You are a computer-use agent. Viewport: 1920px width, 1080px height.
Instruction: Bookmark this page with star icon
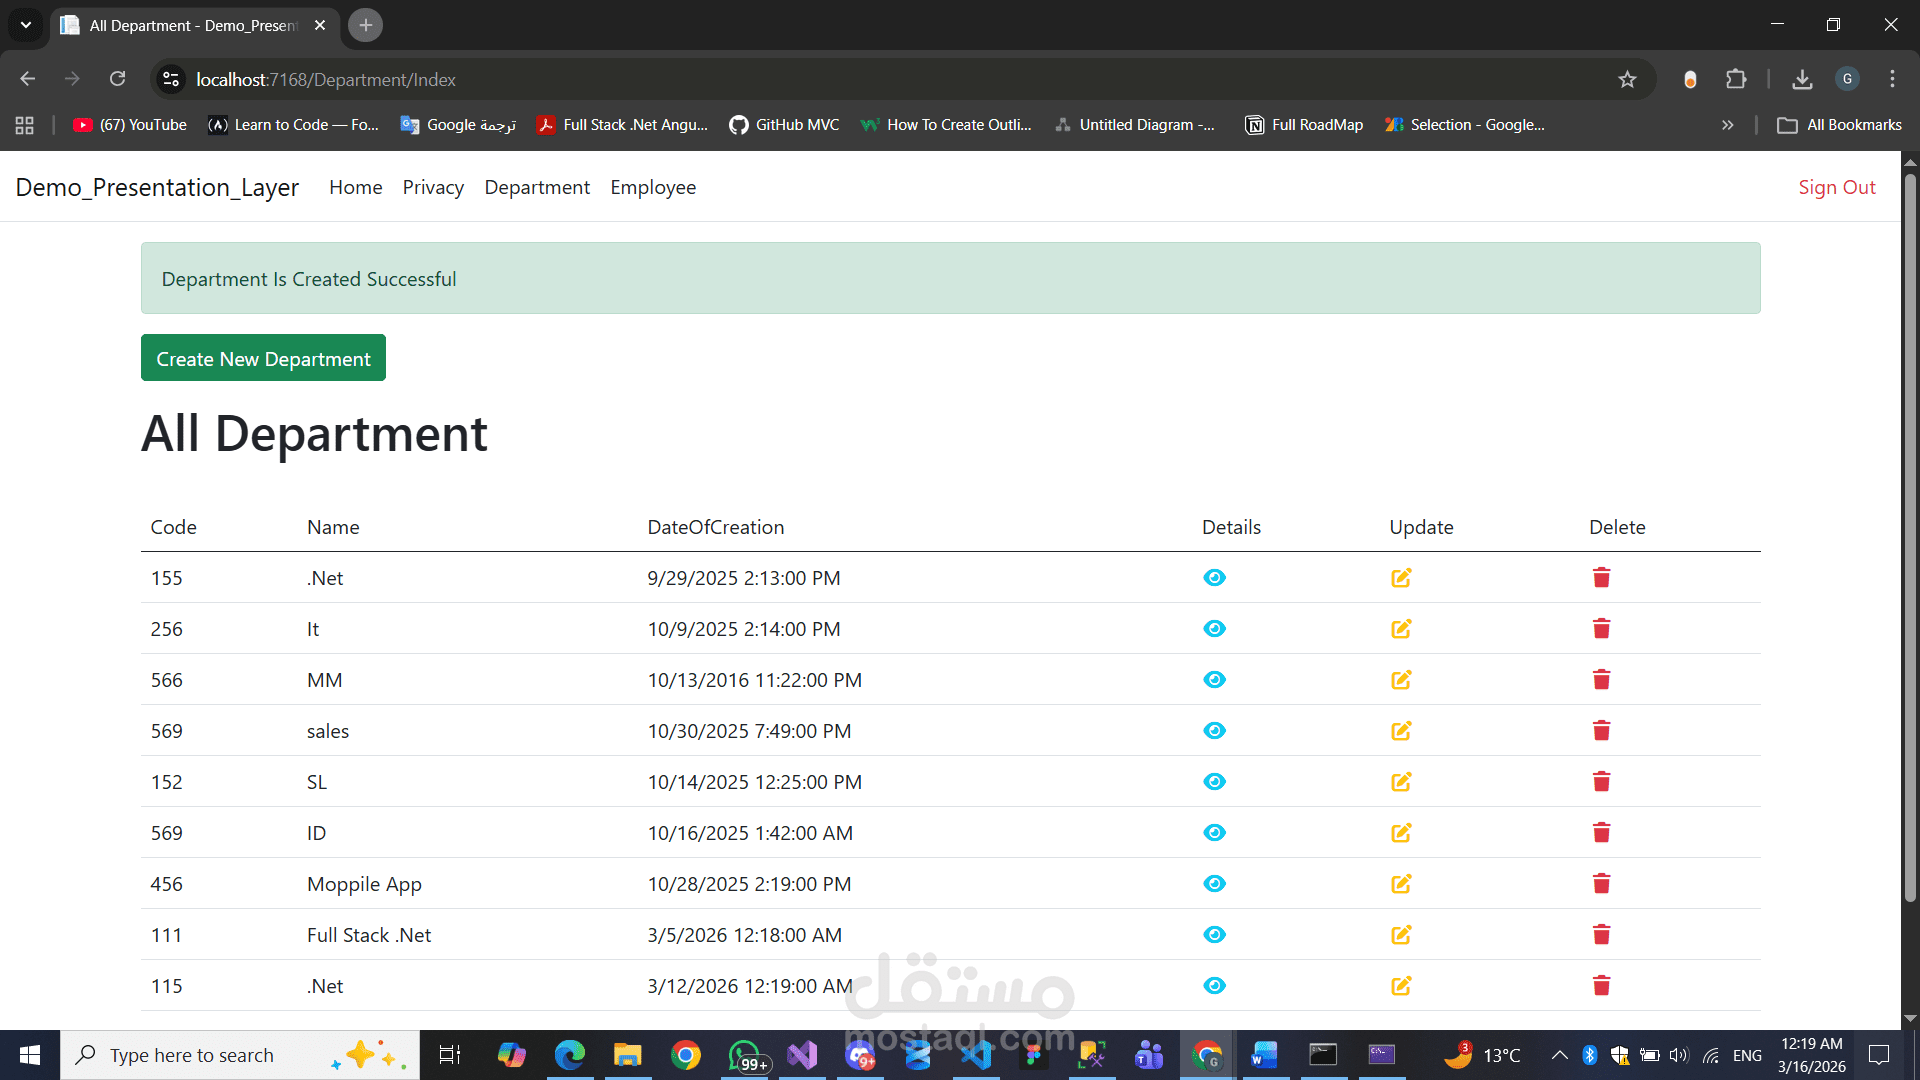[x=1627, y=80]
